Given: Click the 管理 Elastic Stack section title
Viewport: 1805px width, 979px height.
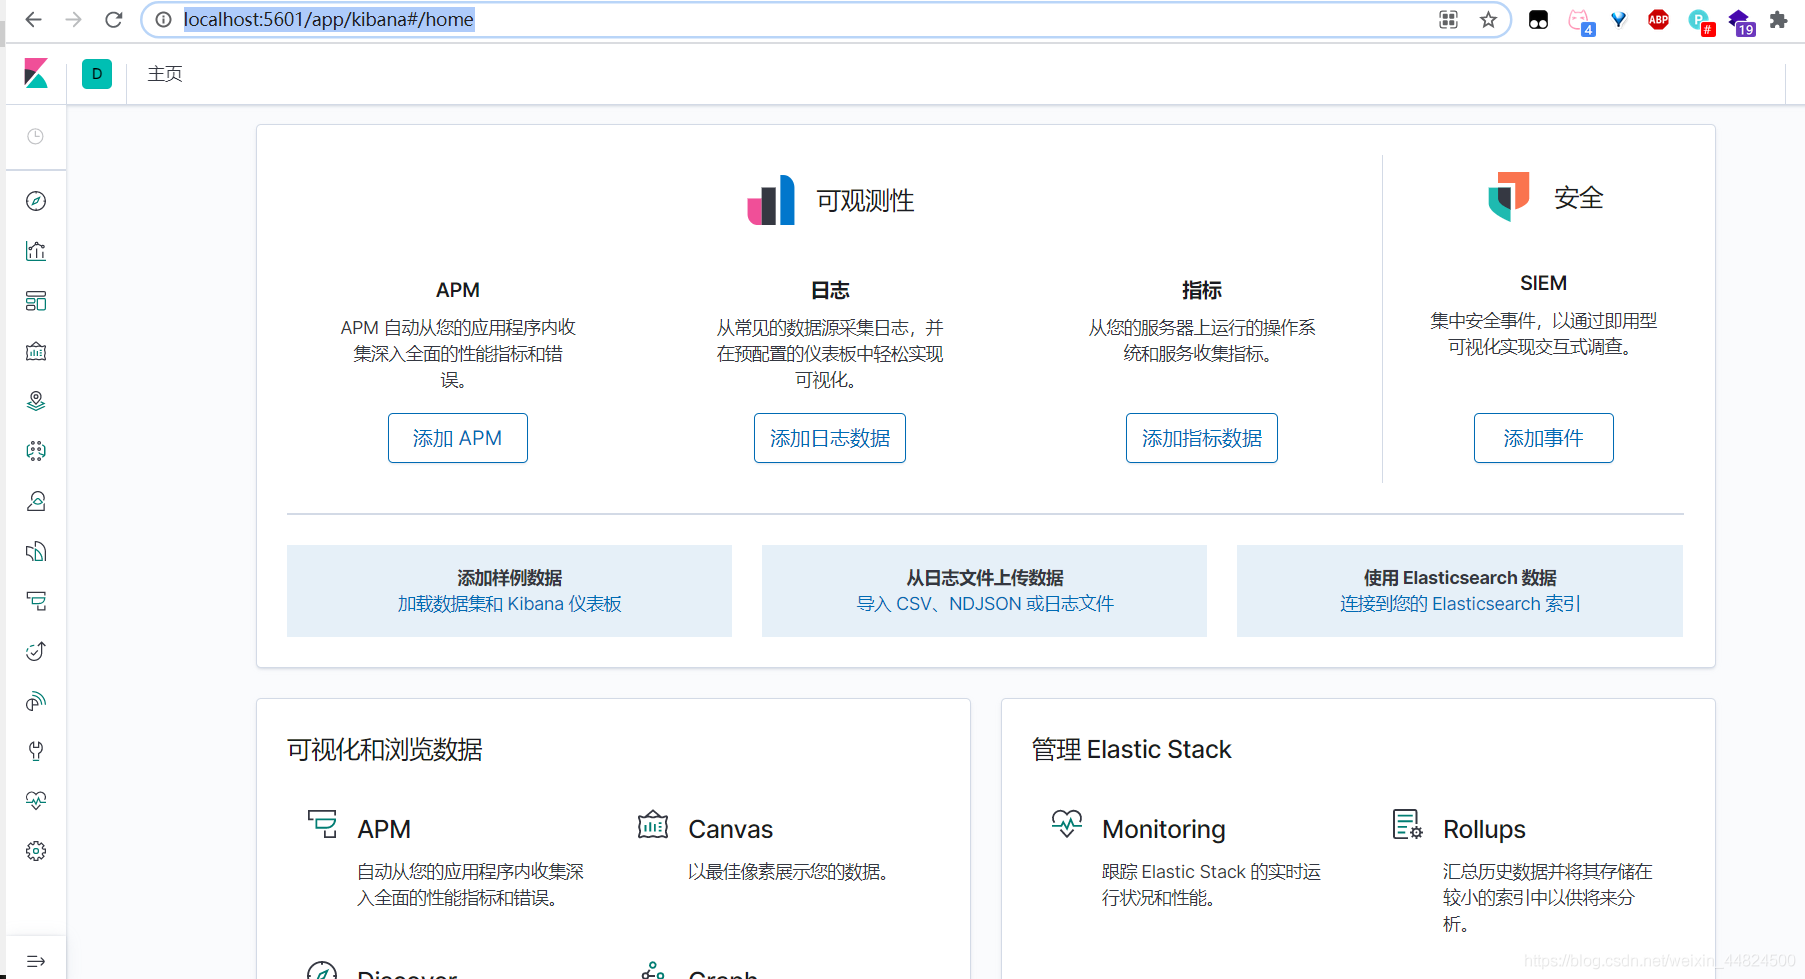Looking at the screenshot, I should pyautogui.click(x=1132, y=749).
